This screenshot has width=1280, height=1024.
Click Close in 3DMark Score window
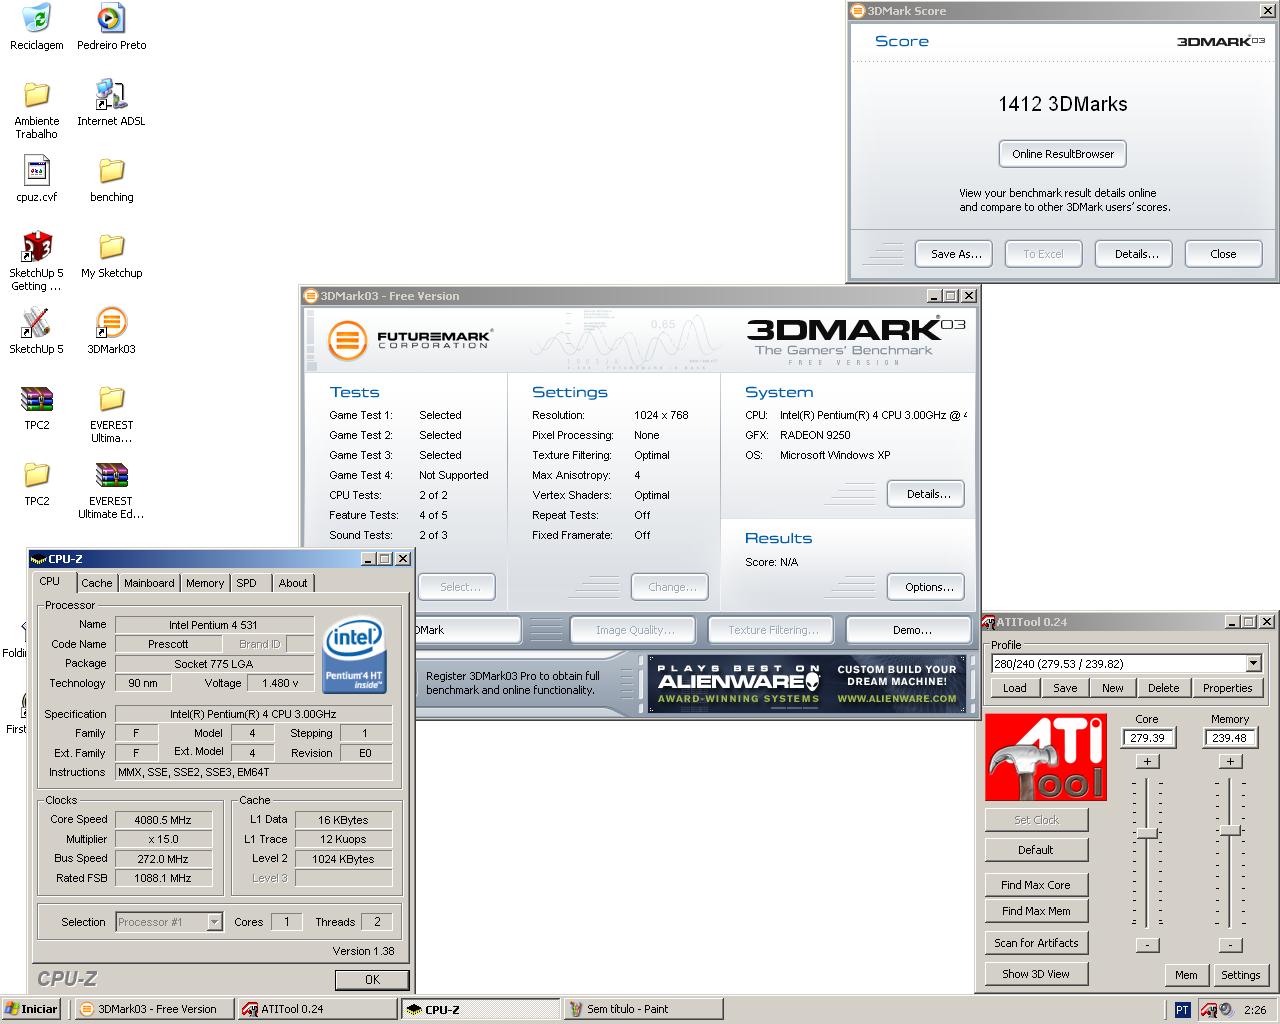click(x=1223, y=254)
